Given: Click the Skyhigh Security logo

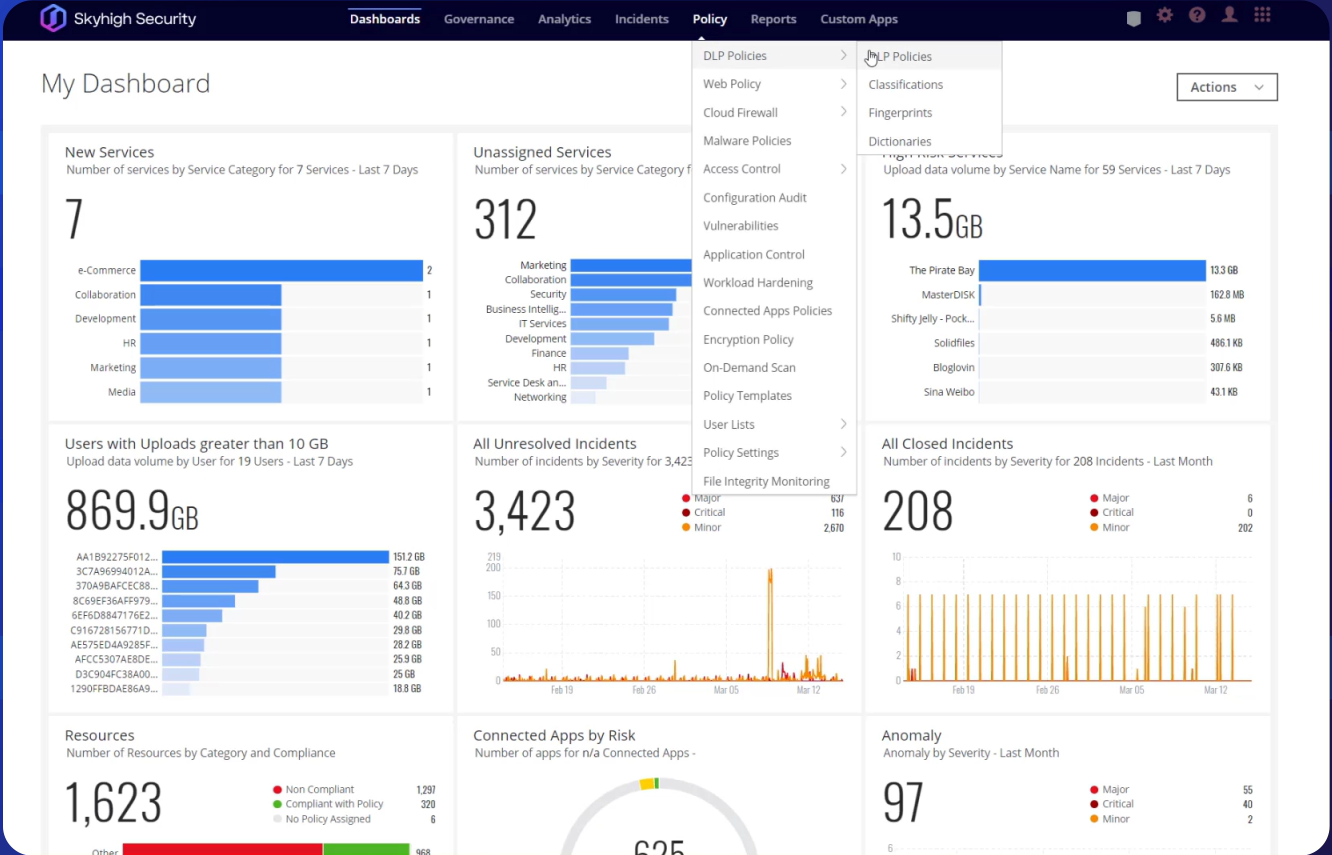Looking at the screenshot, I should (x=117, y=18).
